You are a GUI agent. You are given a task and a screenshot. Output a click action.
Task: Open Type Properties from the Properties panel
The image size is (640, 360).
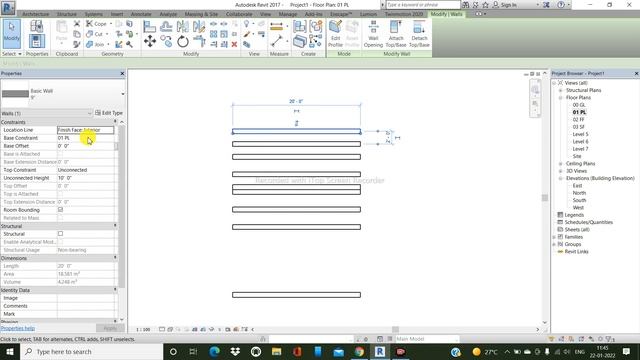(36, 27)
